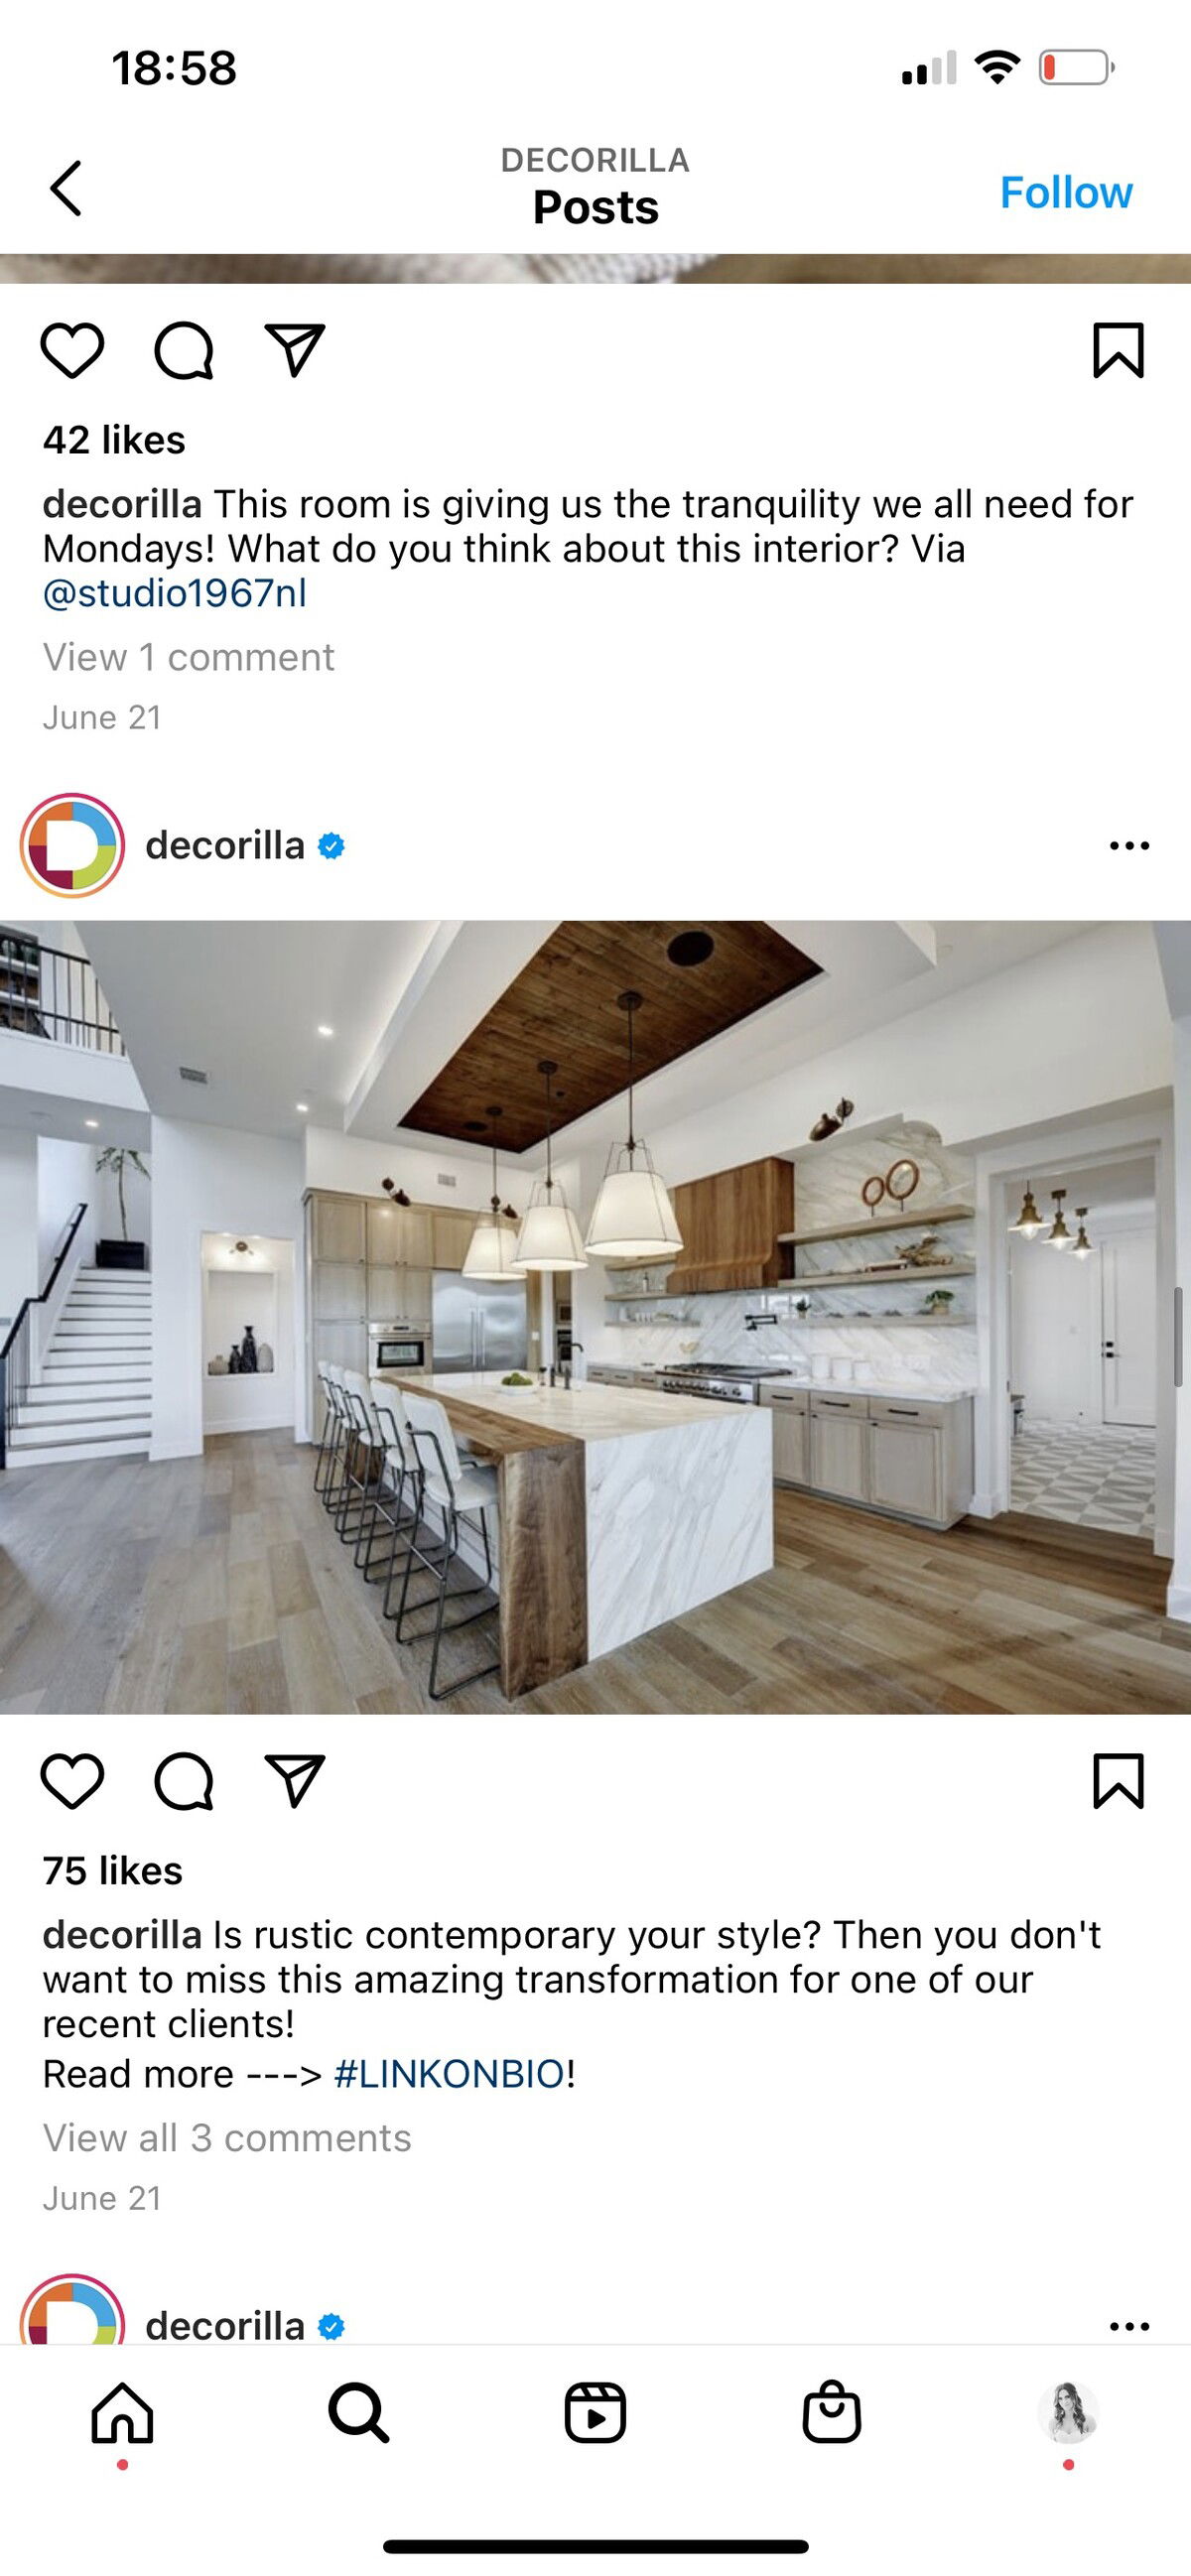
Task: Open the Reels tab
Action: 595,2412
